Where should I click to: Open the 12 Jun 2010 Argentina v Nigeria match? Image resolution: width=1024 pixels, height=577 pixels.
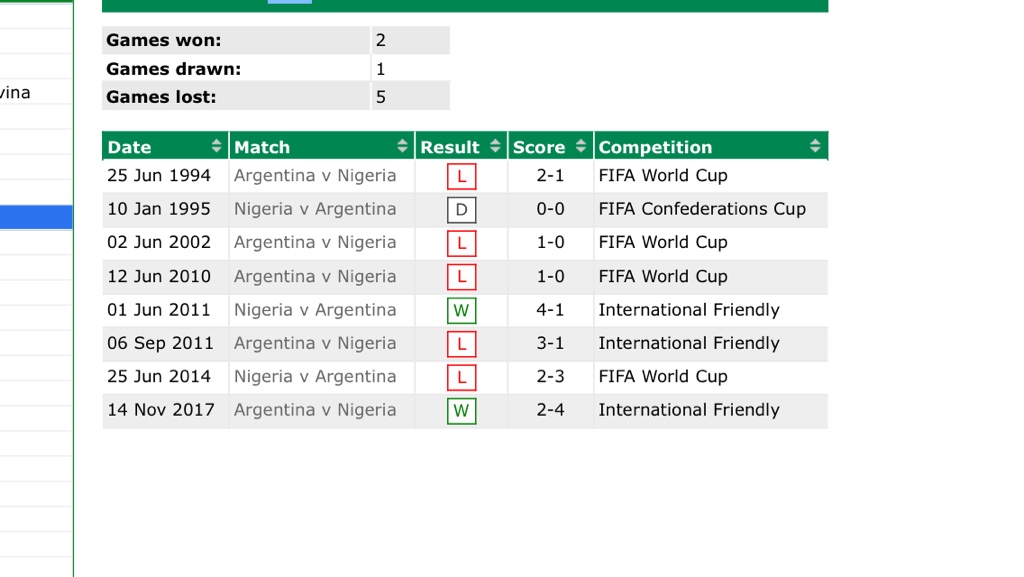[315, 276]
